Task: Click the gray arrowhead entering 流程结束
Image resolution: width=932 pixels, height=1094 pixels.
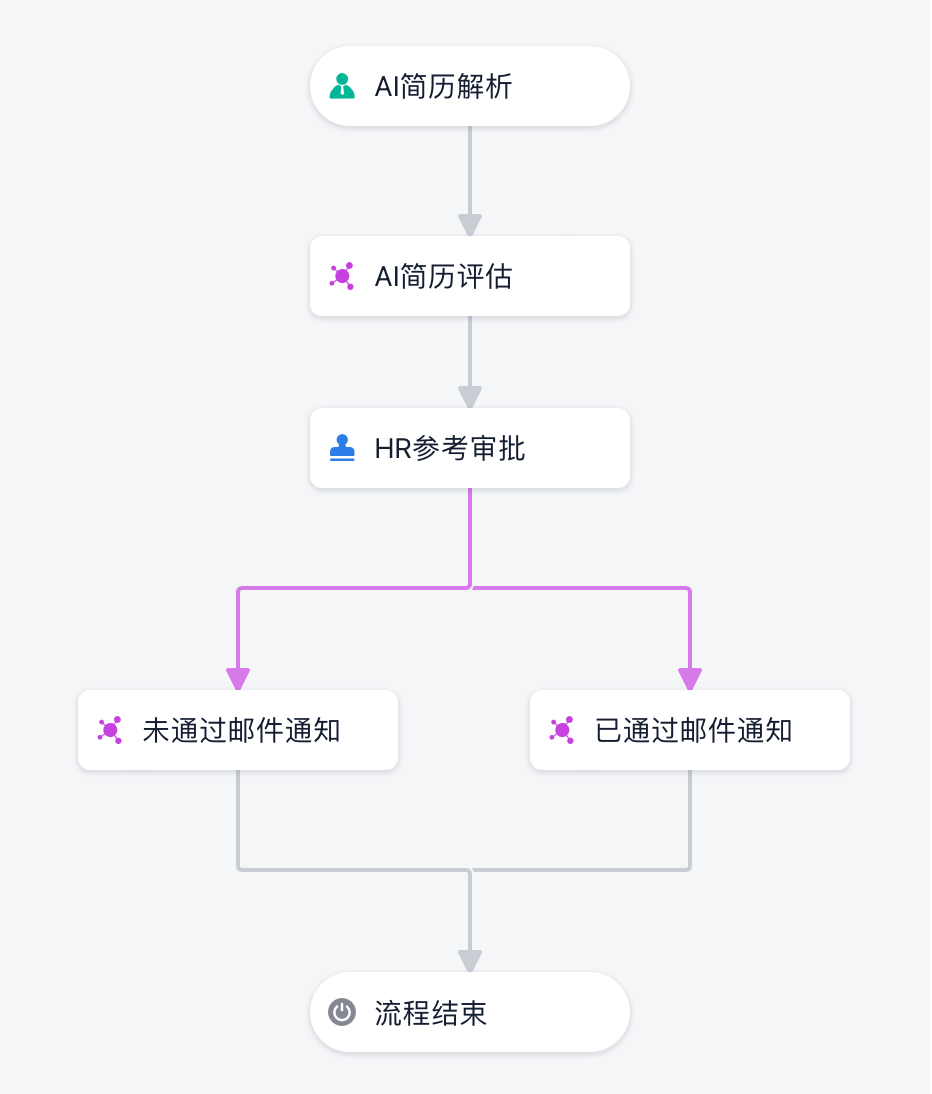Action: pyautogui.click(x=470, y=961)
